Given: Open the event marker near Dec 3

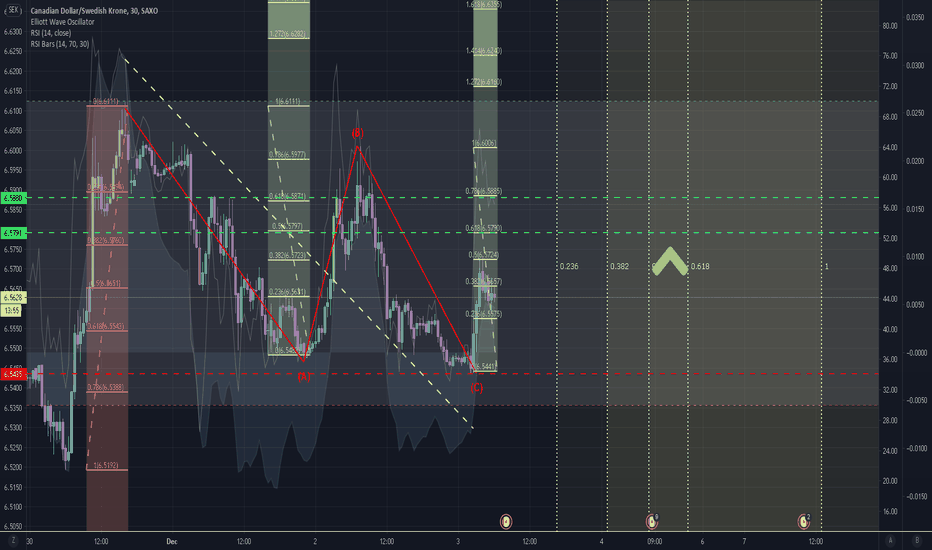Looking at the screenshot, I should 506,521.
